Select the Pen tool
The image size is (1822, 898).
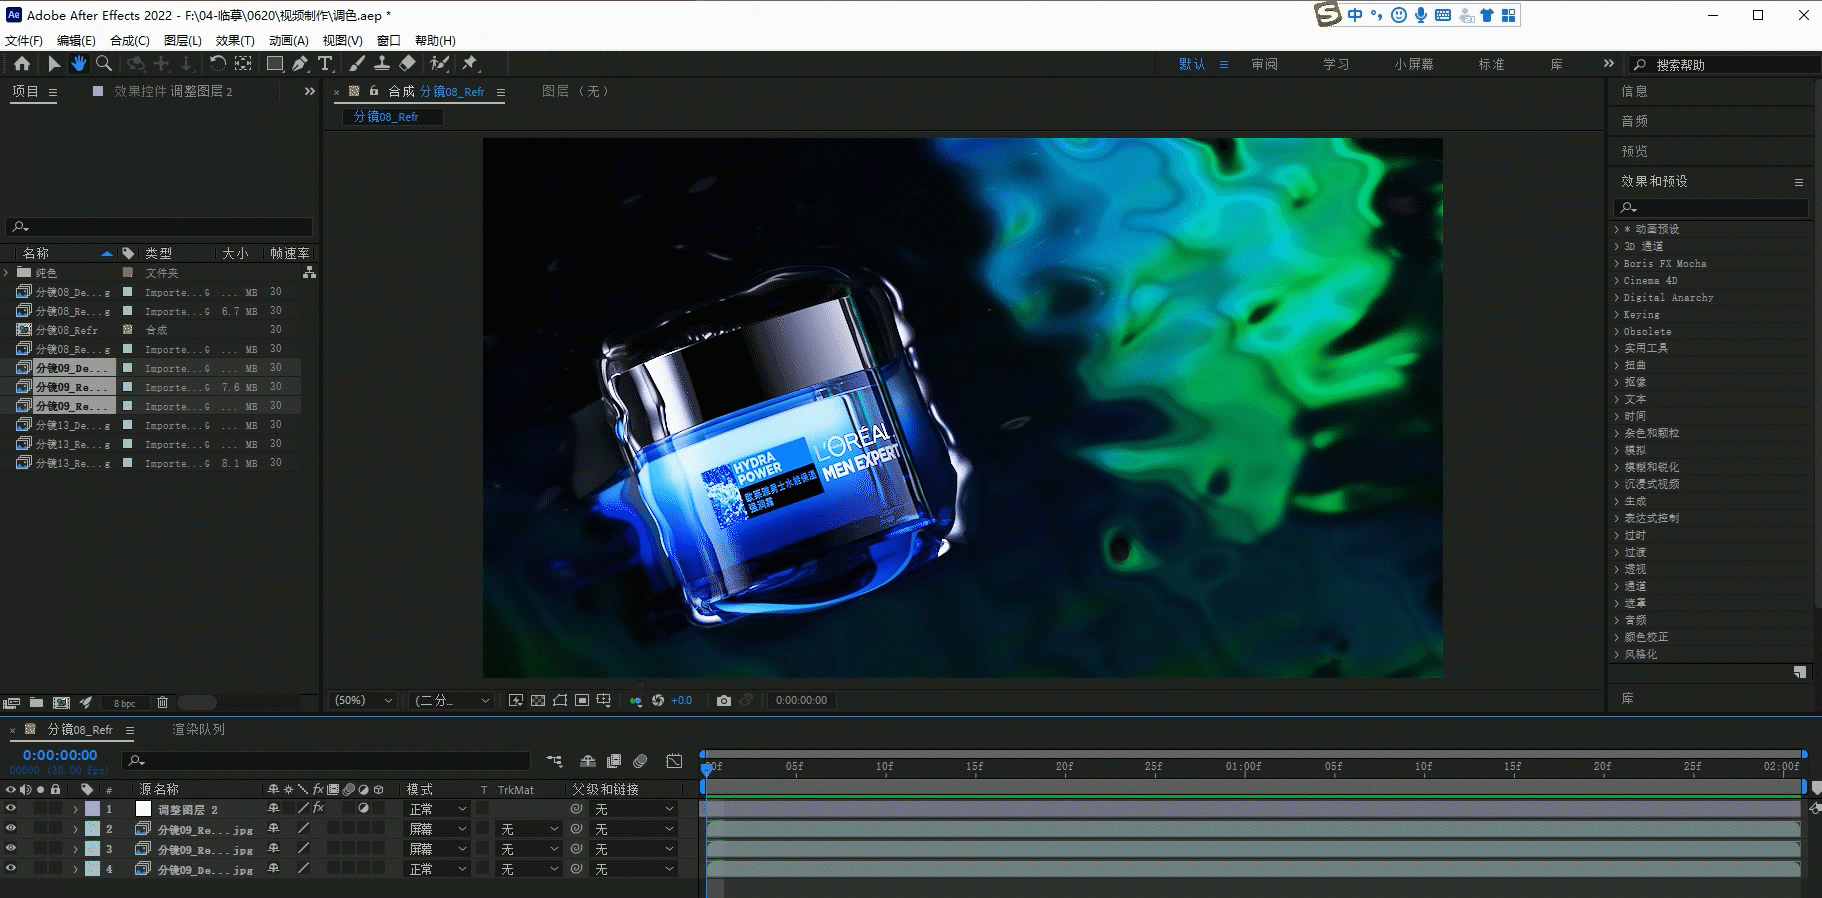(x=300, y=63)
